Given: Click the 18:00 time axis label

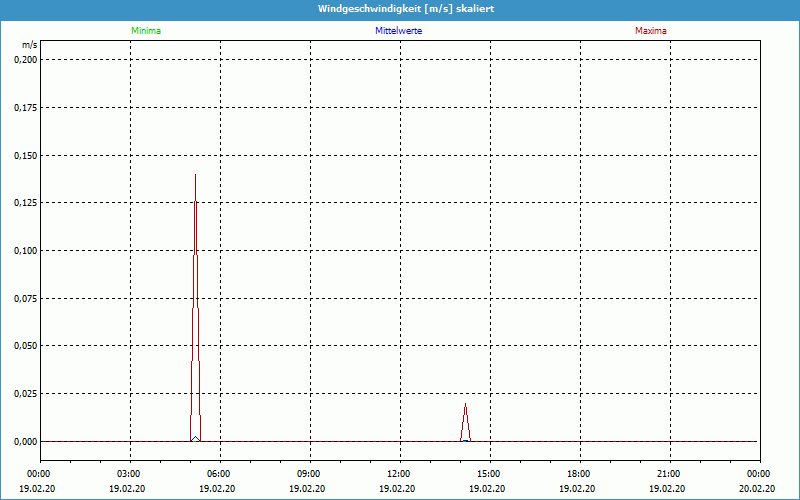Looking at the screenshot, I should pos(579,474).
